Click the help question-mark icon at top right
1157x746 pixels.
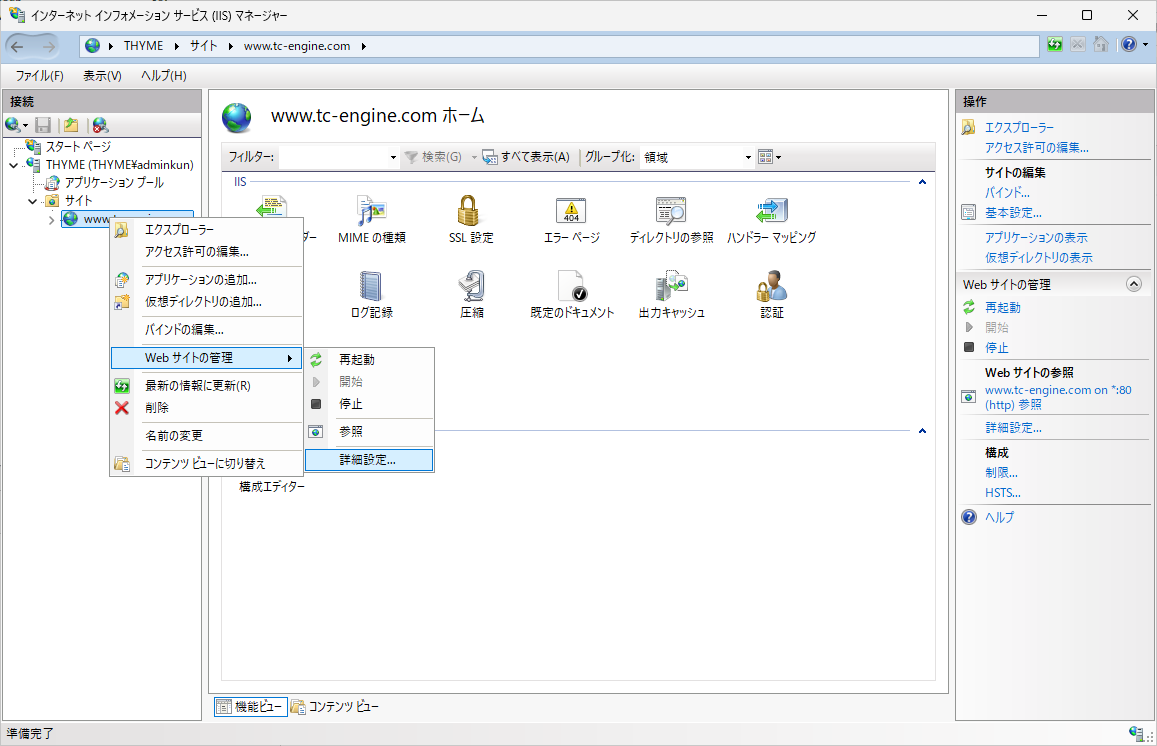(1129, 45)
